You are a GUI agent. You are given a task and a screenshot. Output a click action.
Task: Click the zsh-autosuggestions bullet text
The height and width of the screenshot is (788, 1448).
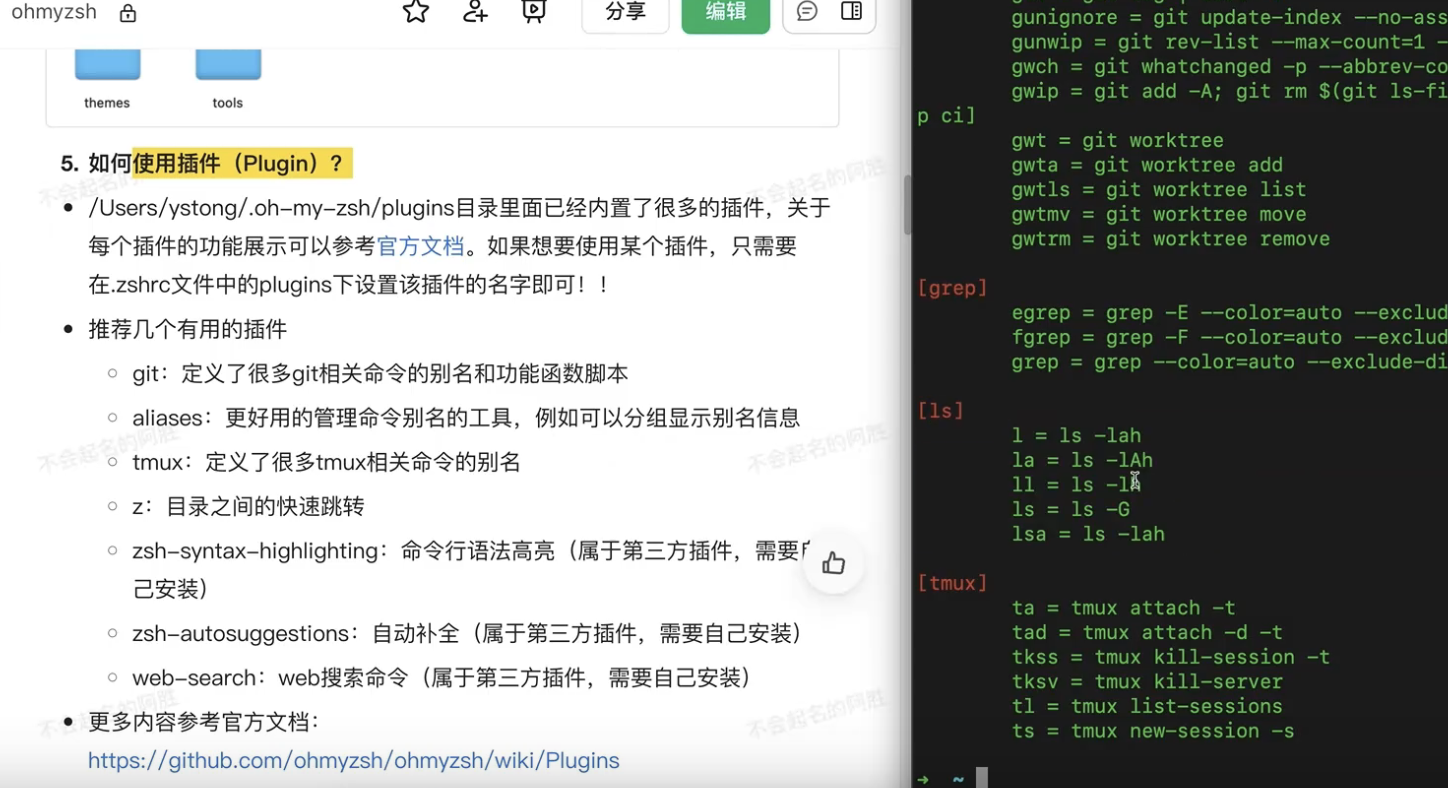[x=467, y=634]
